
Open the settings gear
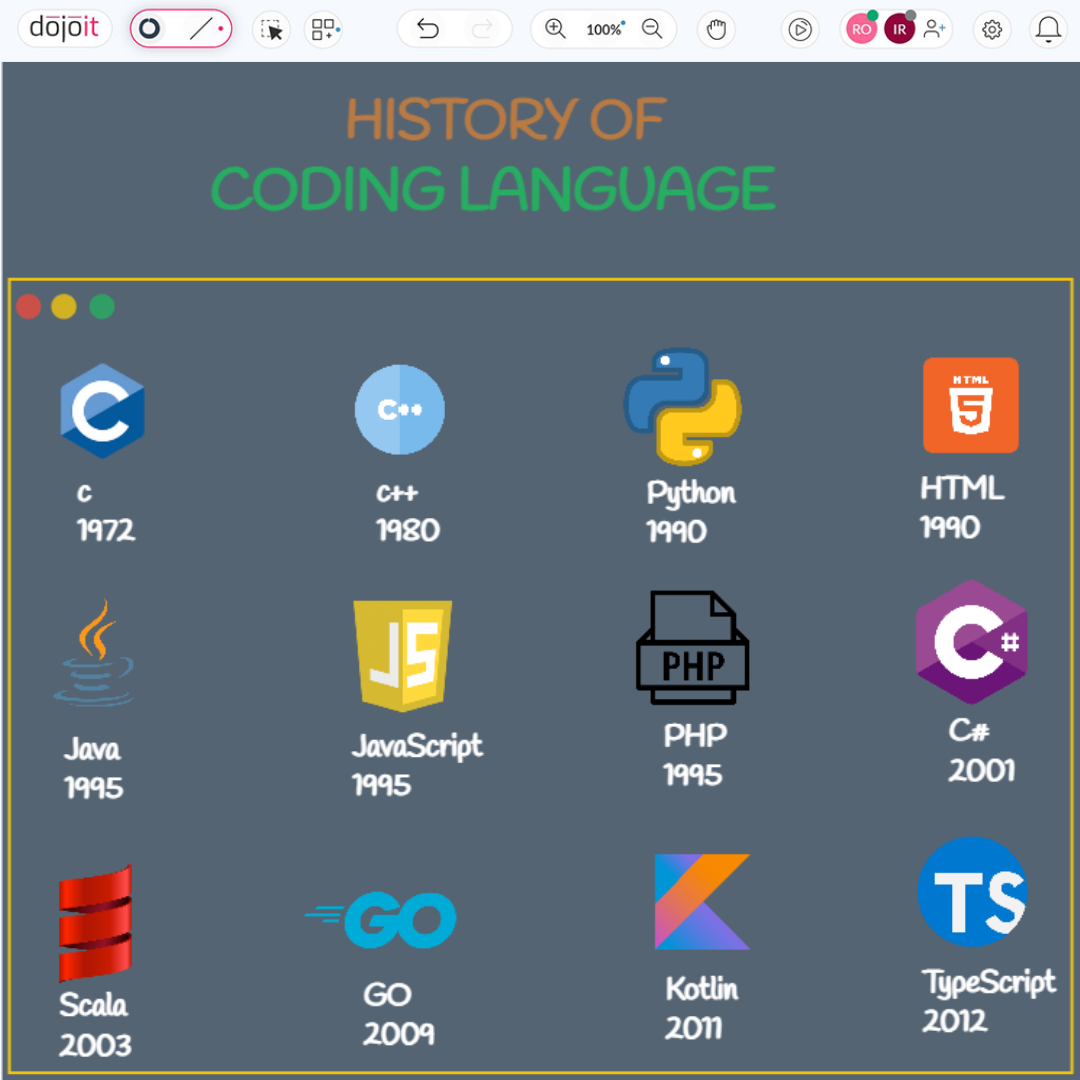(x=992, y=29)
